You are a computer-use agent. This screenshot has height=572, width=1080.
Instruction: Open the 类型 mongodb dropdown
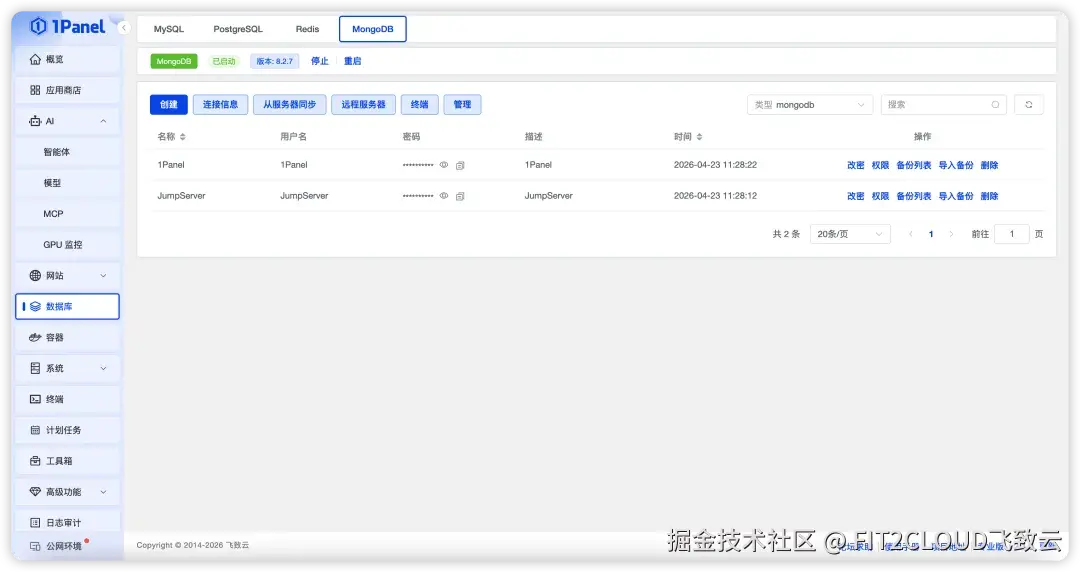point(810,105)
